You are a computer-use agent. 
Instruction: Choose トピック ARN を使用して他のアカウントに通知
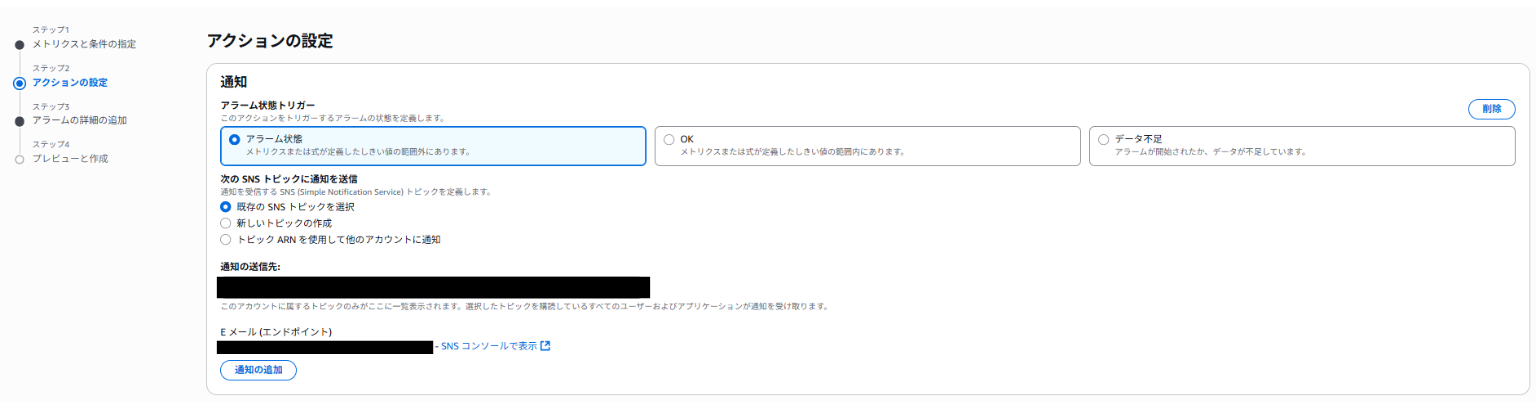tap(226, 240)
